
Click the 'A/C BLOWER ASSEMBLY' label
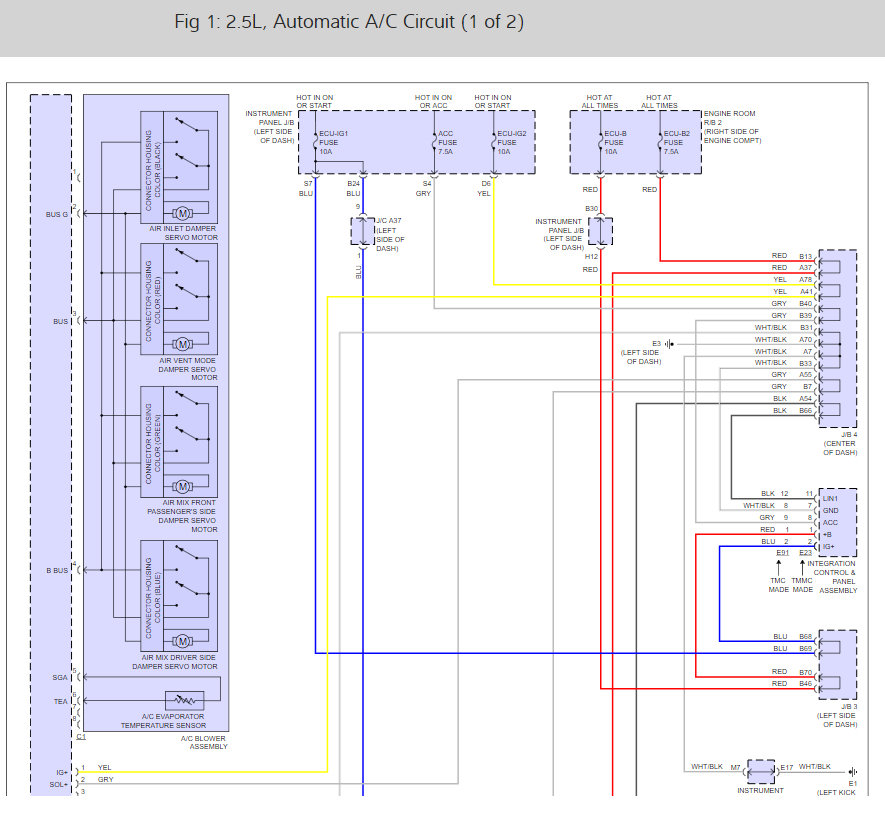tap(204, 742)
